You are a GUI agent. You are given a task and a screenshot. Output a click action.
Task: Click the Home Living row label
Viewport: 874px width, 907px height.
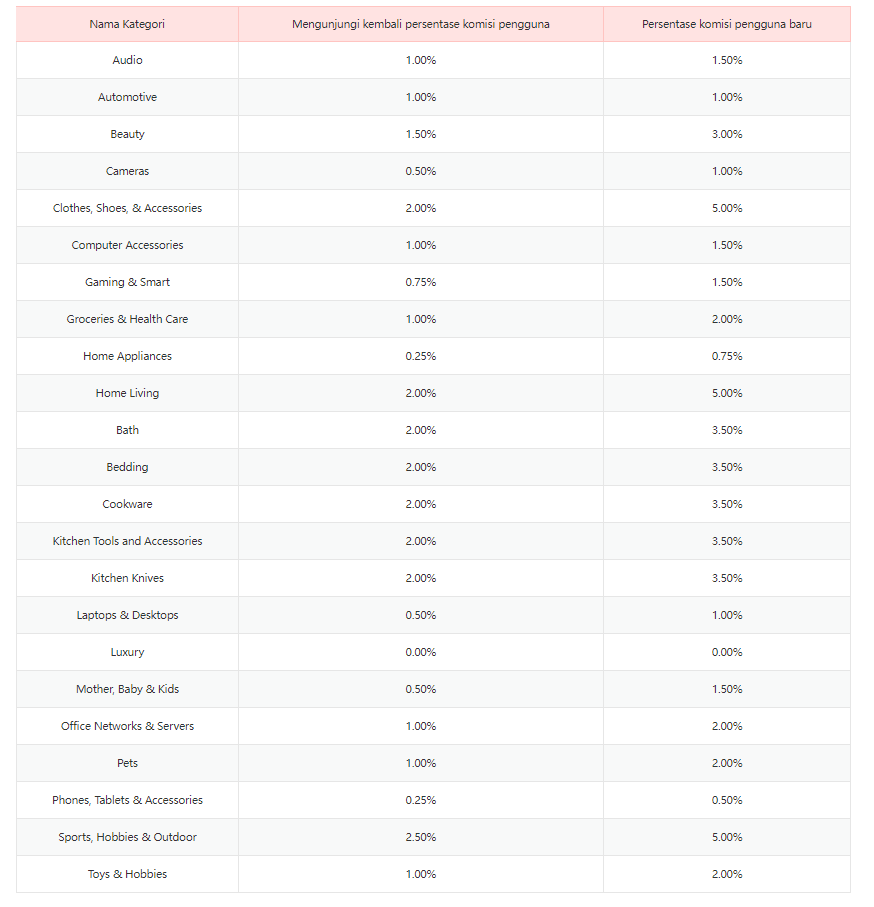127,394
